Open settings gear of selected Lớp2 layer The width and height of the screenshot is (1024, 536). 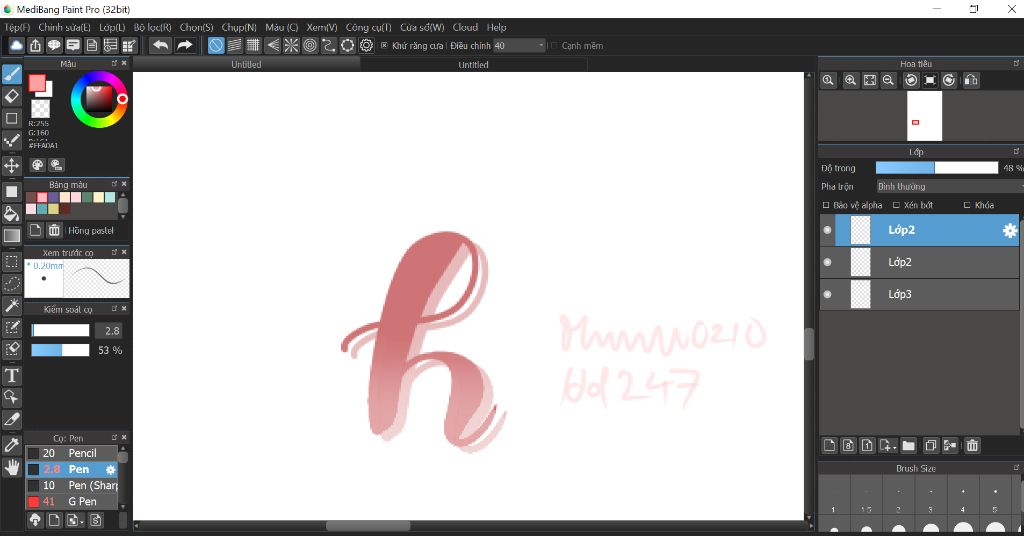pyautogui.click(x=1010, y=230)
